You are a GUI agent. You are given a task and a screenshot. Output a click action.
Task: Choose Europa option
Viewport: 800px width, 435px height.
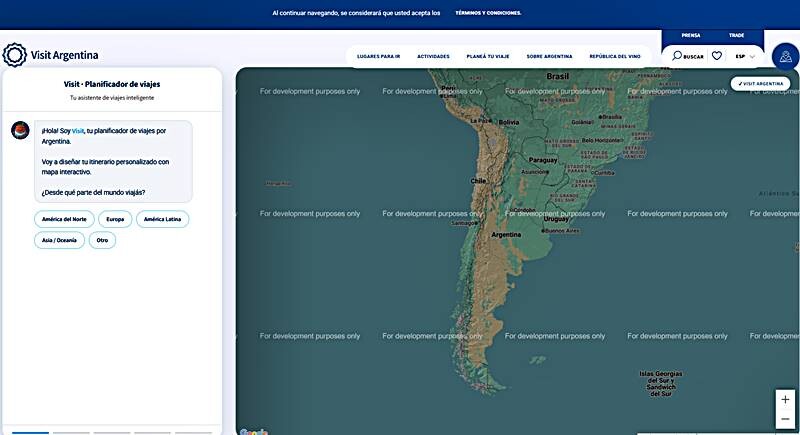coord(115,219)
